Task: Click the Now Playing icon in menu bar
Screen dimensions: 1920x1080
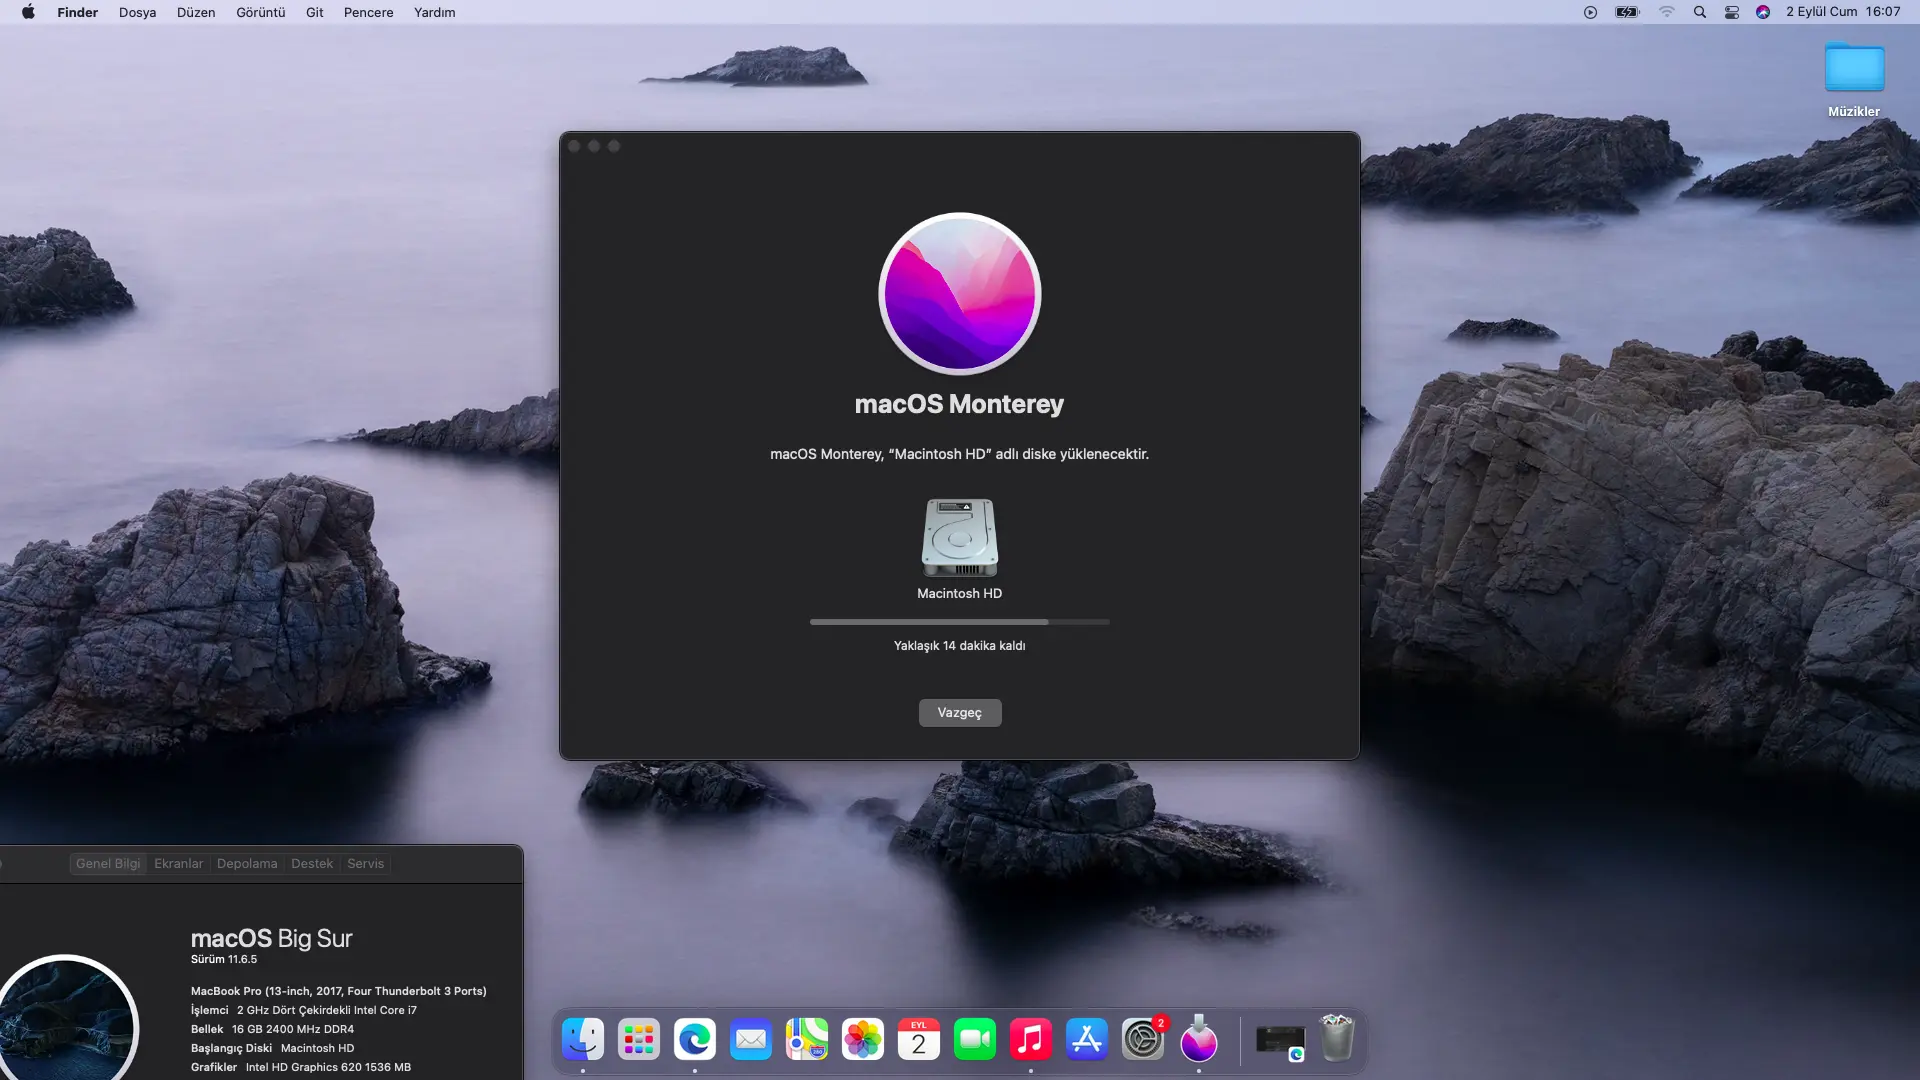Action: click(x=1590, y=12)
